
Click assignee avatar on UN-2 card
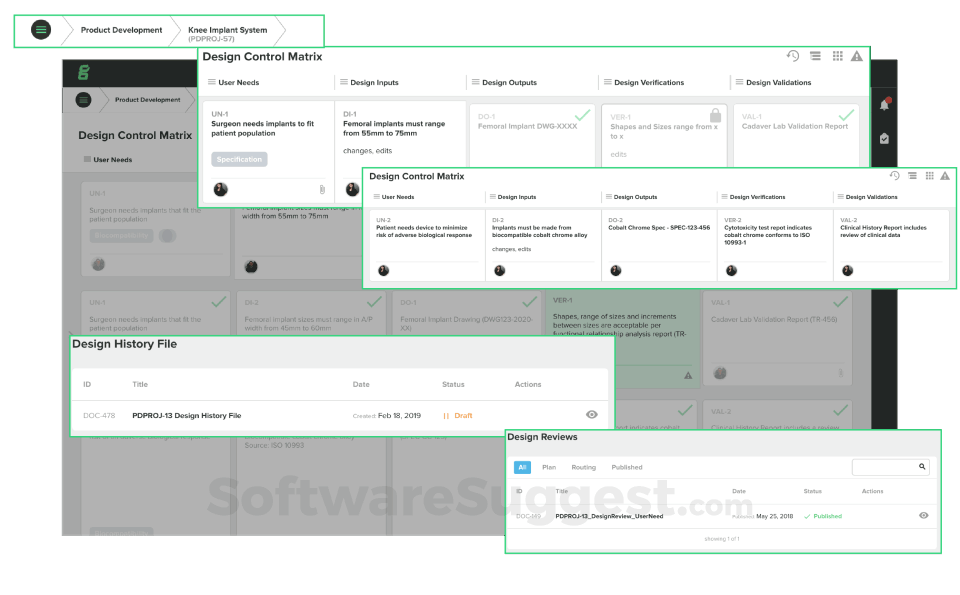pyautogui.click(x=383, y=271)
